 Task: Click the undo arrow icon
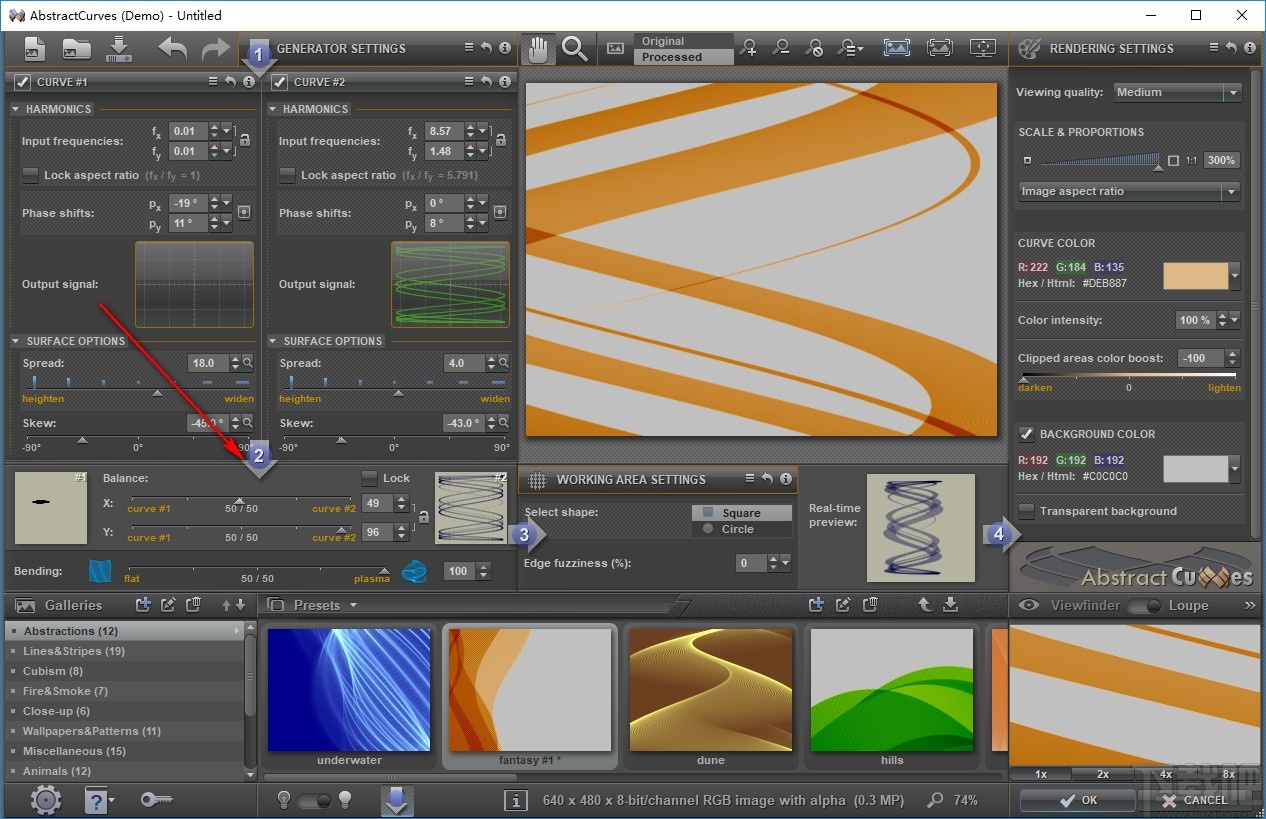pyautogui.click(x=172, y=48)
